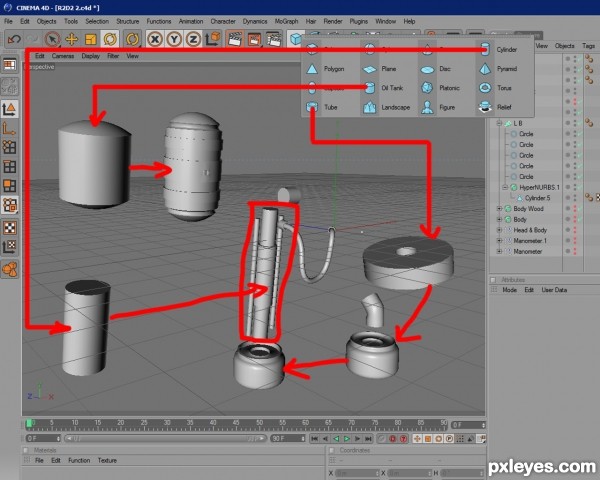Click green Play Backwards button
The image size is (600, 480).
click(x=336, y=439)
